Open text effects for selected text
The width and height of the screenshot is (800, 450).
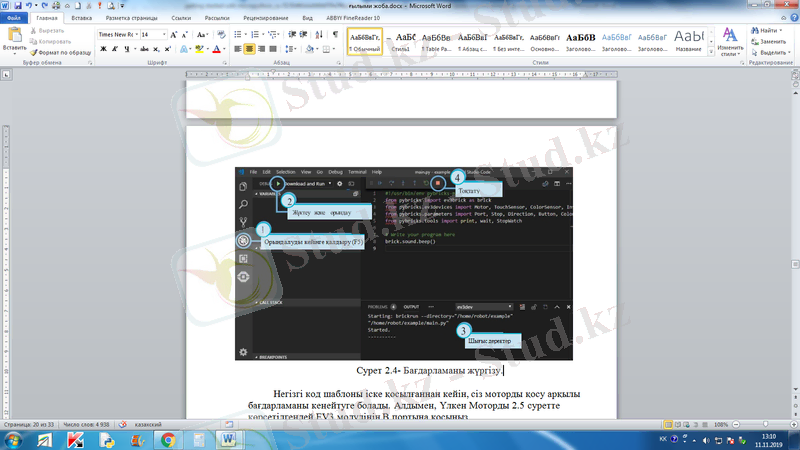184,49
